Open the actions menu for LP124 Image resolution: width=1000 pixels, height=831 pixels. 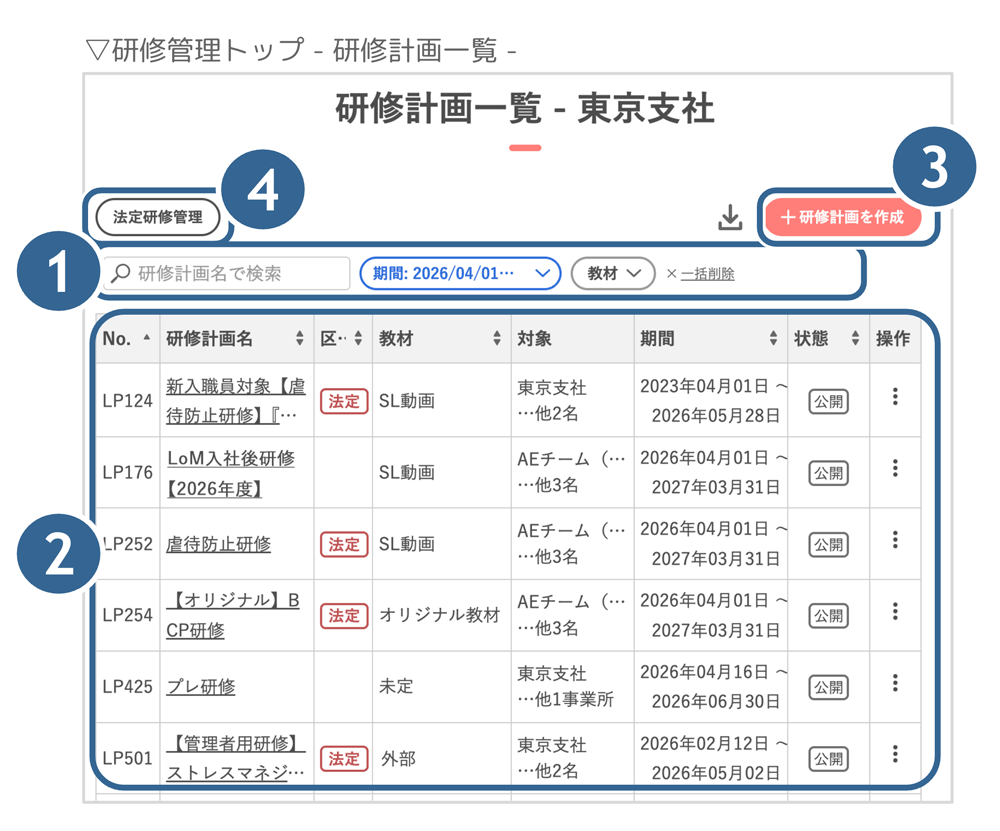[x=895, y=397]
